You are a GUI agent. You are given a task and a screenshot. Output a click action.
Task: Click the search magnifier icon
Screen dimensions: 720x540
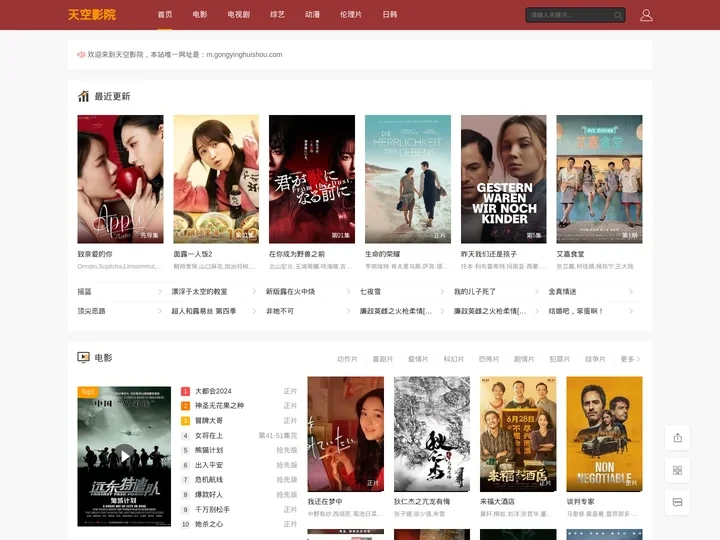[618, 15]
